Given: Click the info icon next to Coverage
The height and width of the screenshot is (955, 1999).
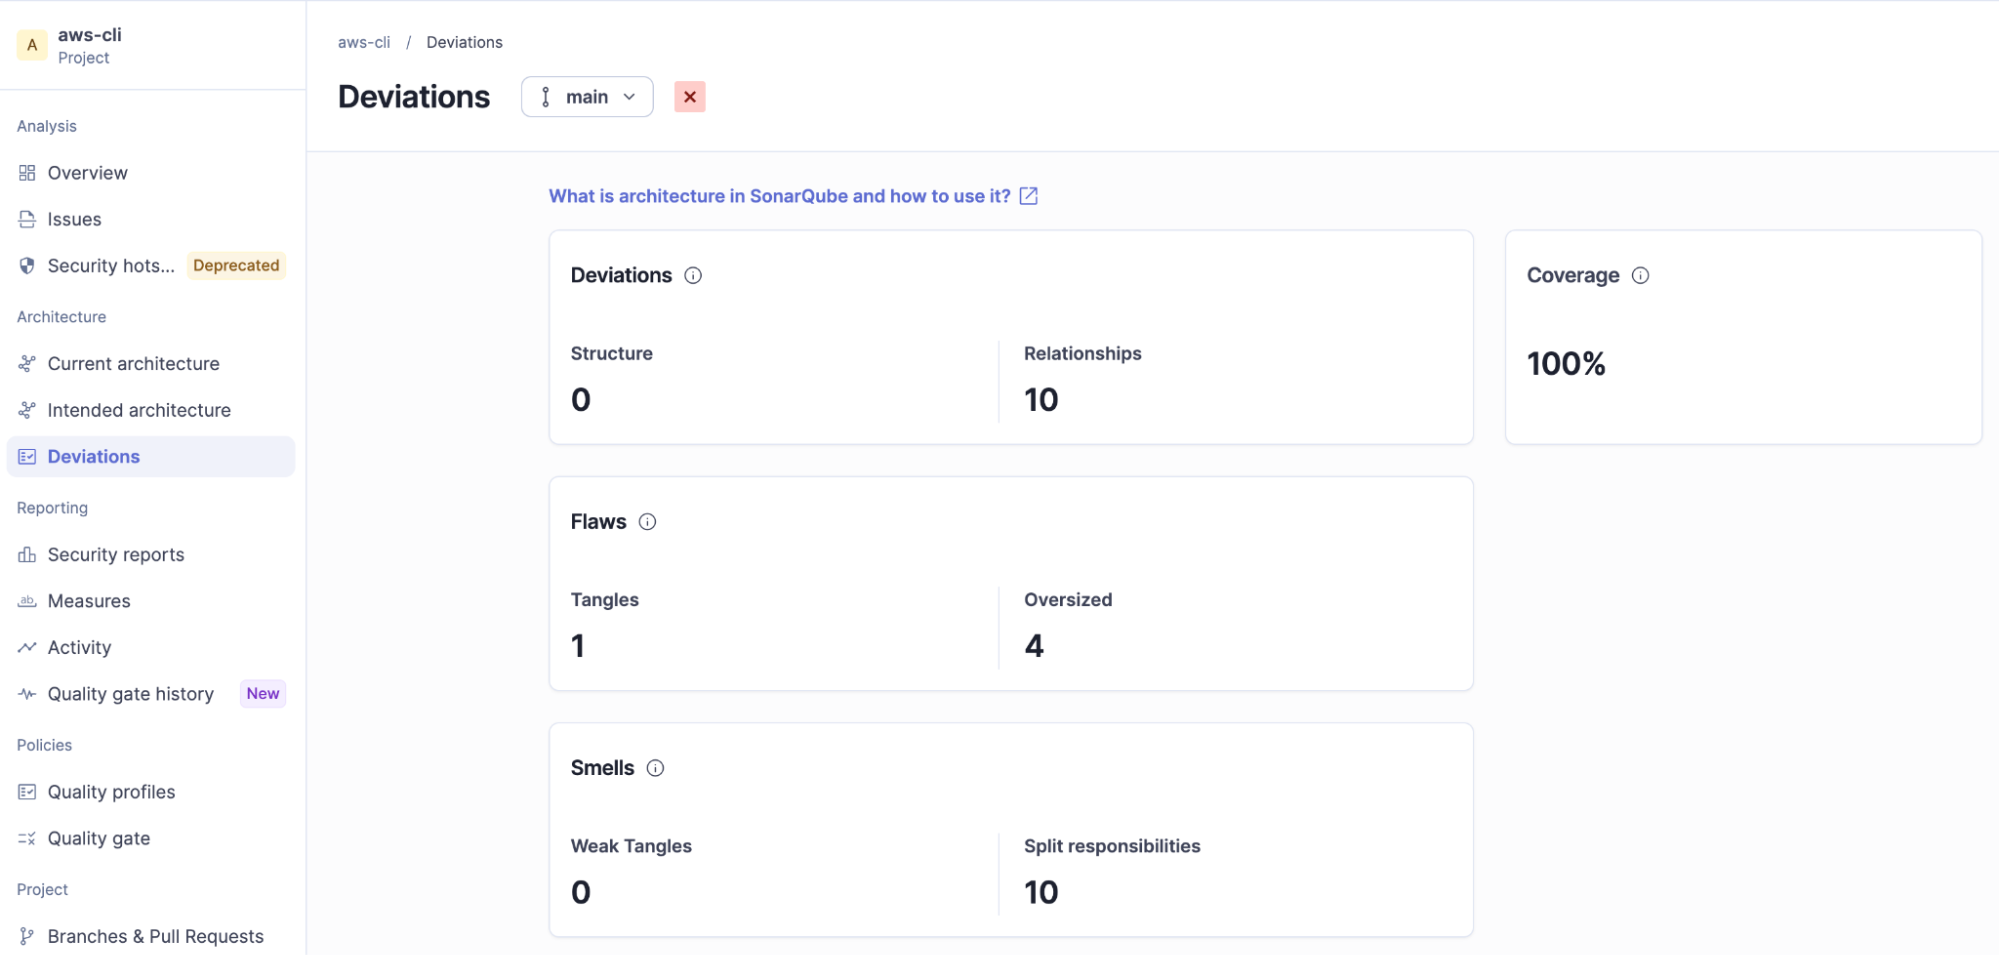Looking at the screenshot, I should point(1640,276).
